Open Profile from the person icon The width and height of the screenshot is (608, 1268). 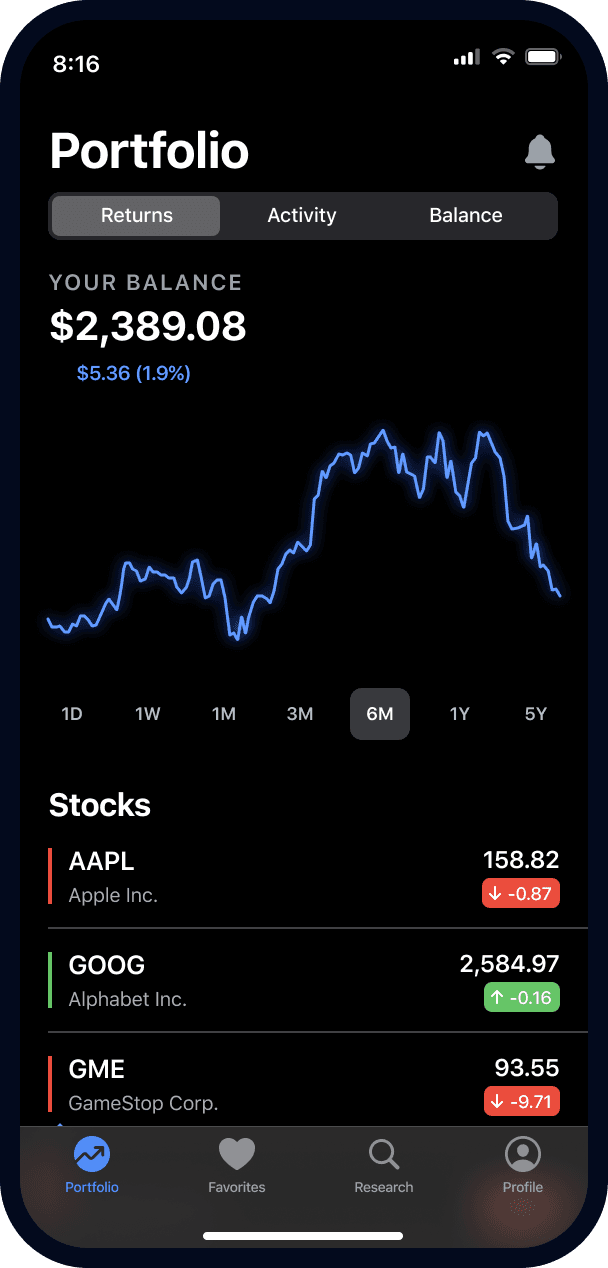(x=523, y=1155)
